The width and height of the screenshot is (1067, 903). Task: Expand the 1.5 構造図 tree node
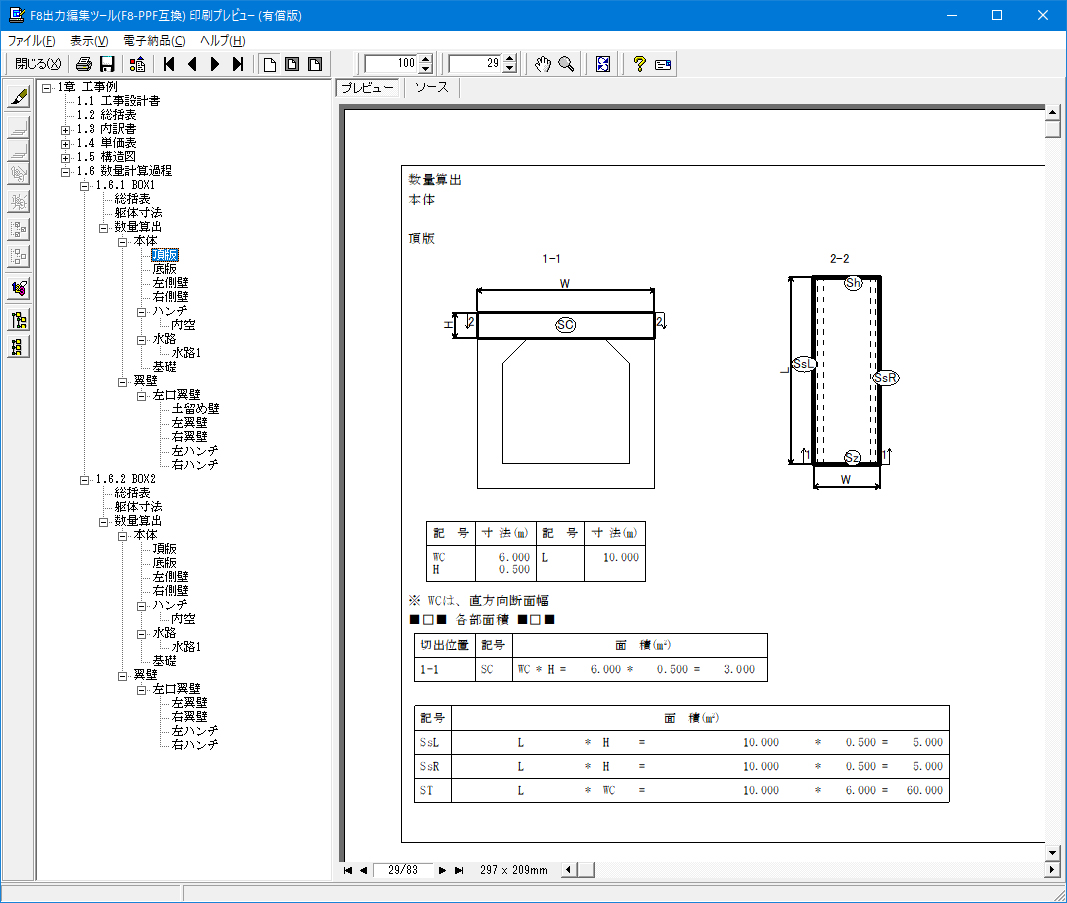(x=65, y=158)
